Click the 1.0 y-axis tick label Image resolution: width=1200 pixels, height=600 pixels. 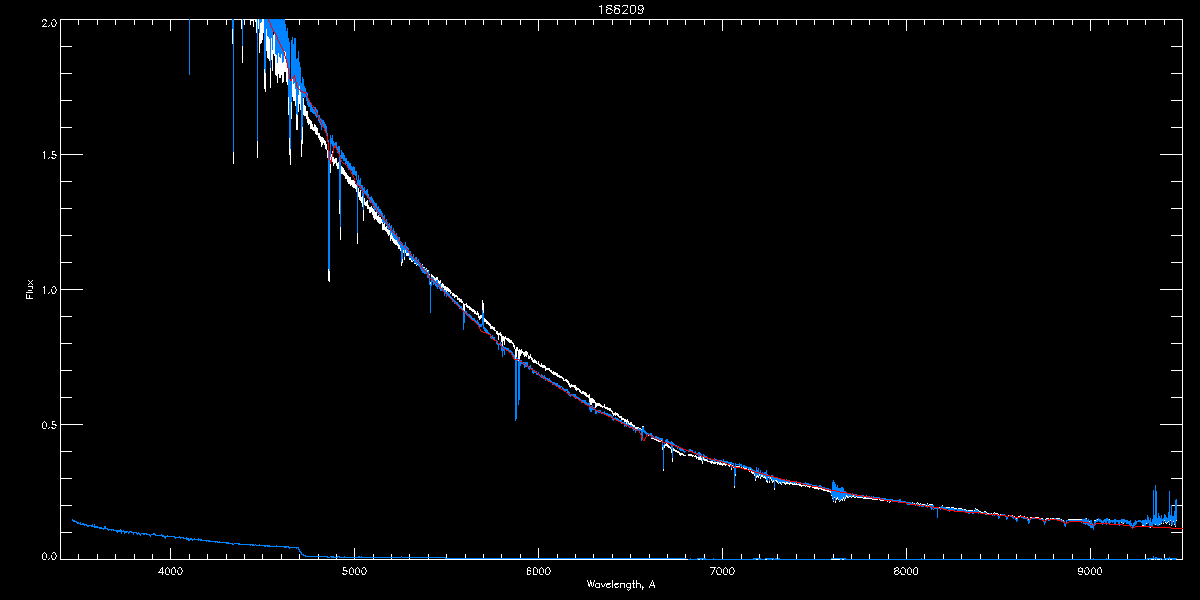(x=48, y=290)
